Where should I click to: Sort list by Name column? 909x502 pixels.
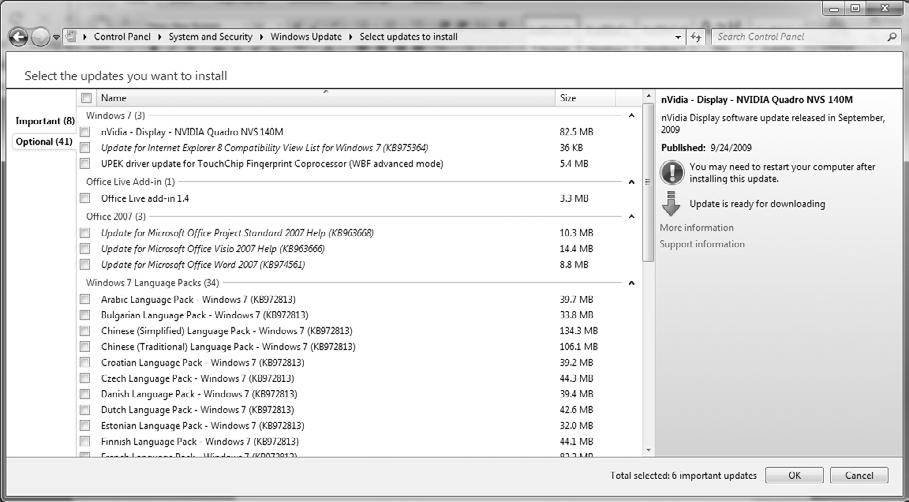click(325, 98)
